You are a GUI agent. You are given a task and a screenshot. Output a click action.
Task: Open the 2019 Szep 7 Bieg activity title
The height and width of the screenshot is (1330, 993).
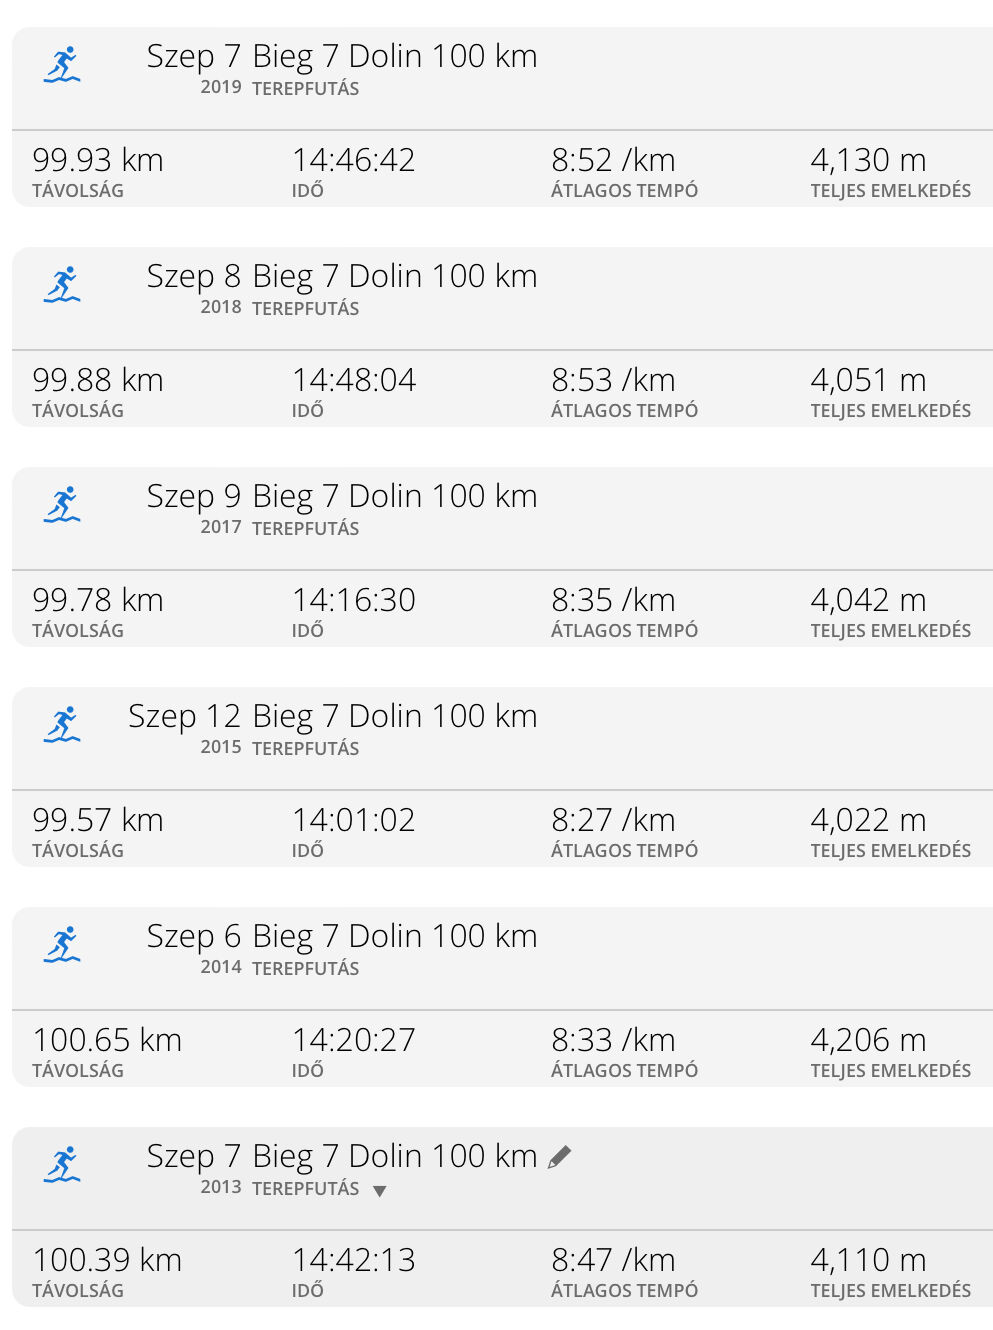(x=341, y=57)
